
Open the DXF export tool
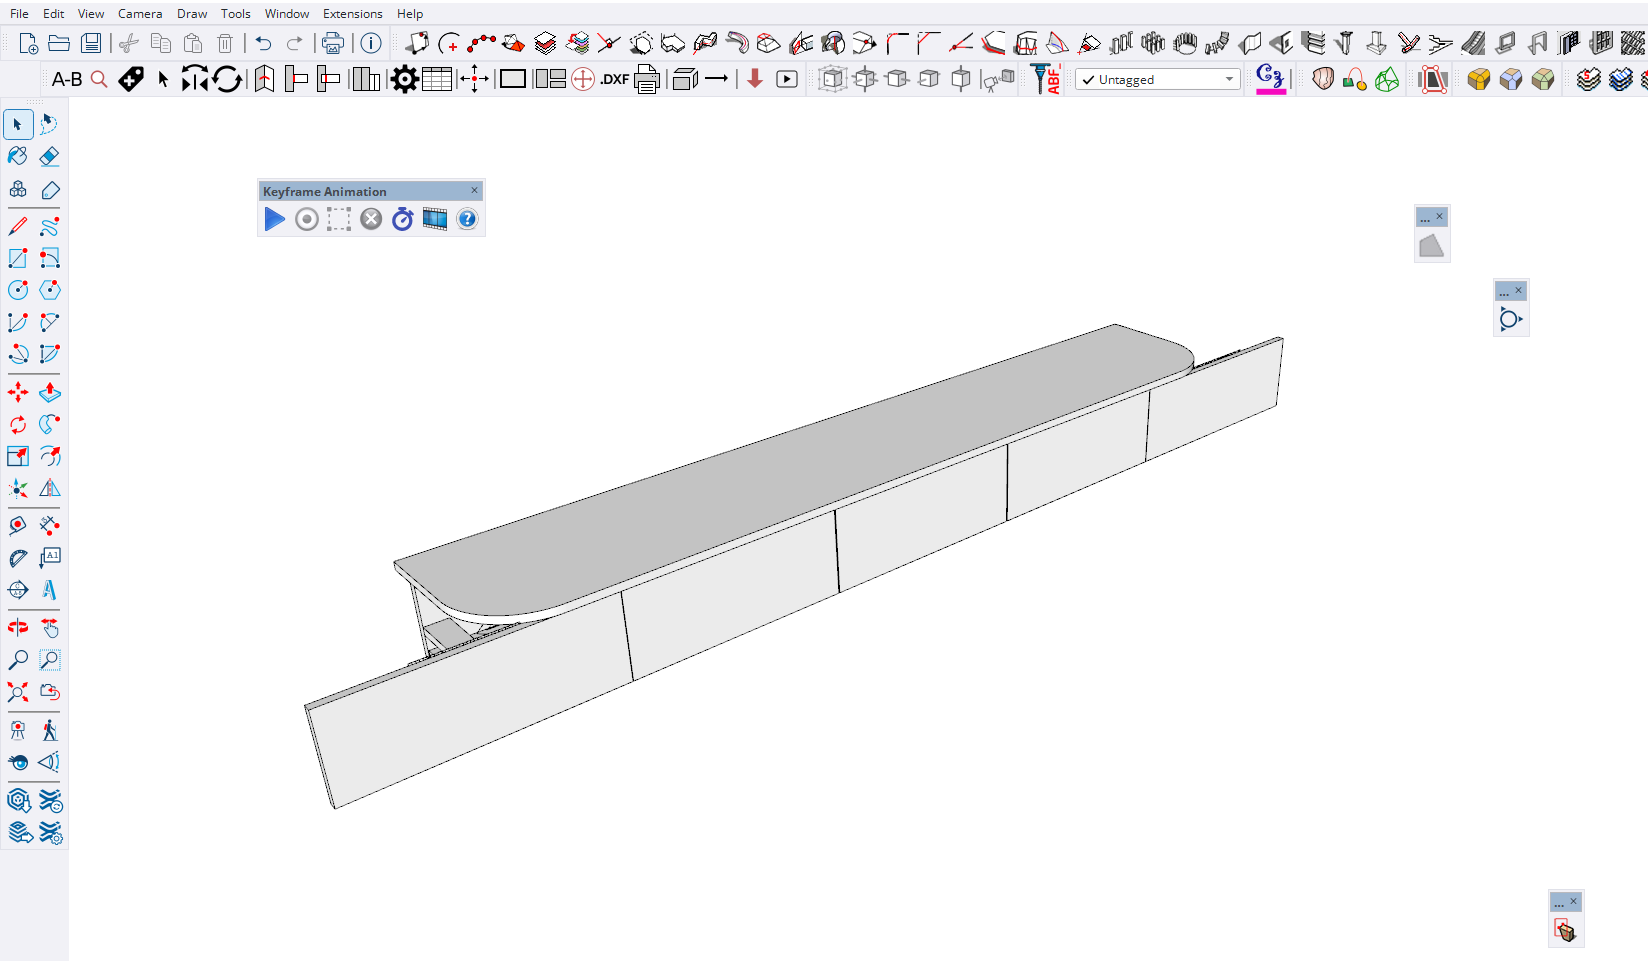[614, 79]
